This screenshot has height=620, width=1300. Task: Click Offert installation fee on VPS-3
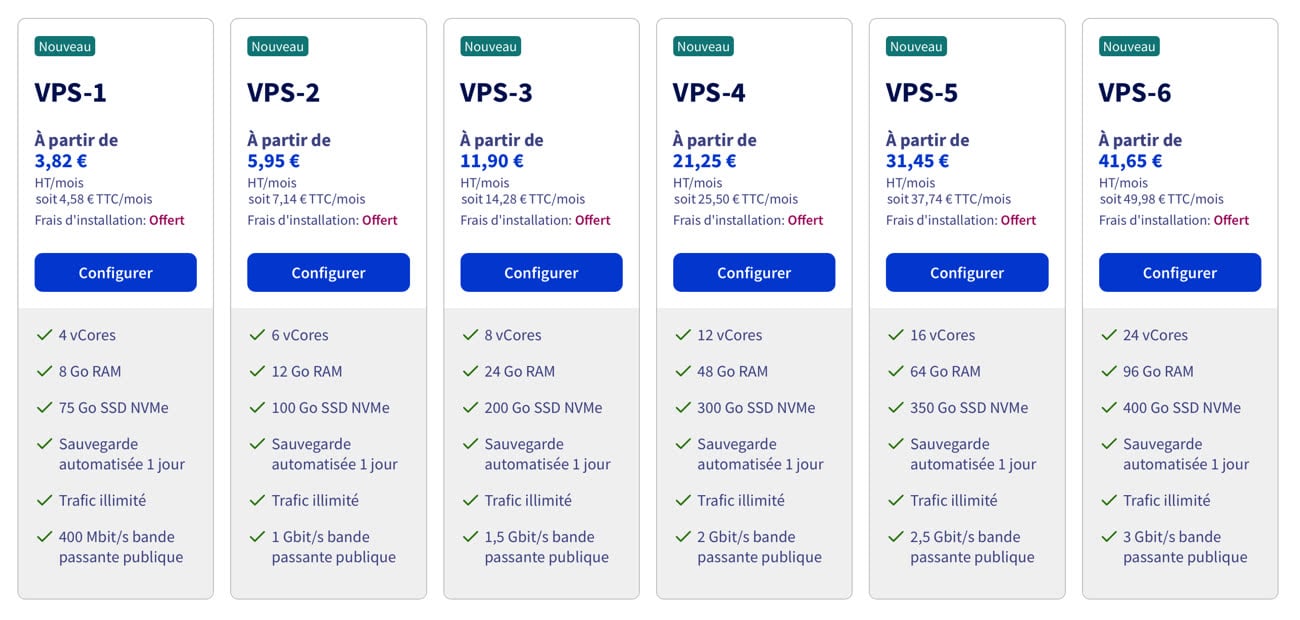pyautogui.click(x=592, y=220)
